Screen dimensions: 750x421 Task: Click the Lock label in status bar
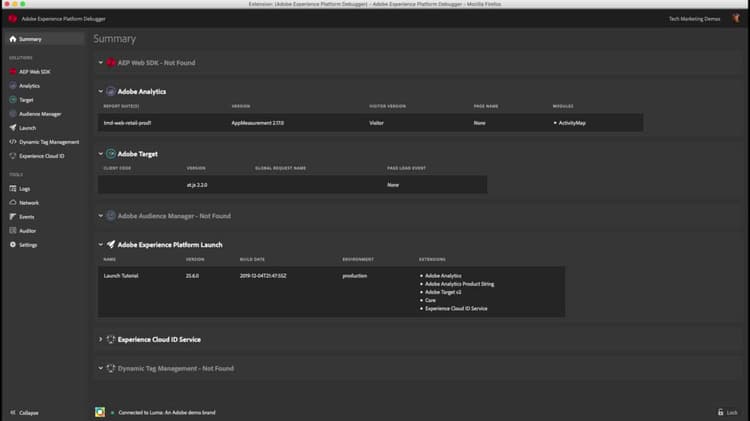pyautogui.click(x=732, y=412)
